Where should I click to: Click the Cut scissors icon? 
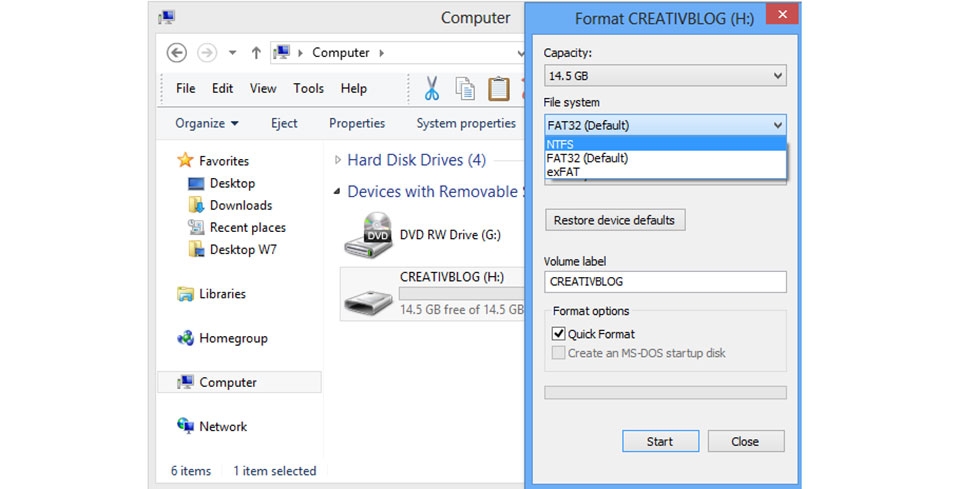click(432, 88)
